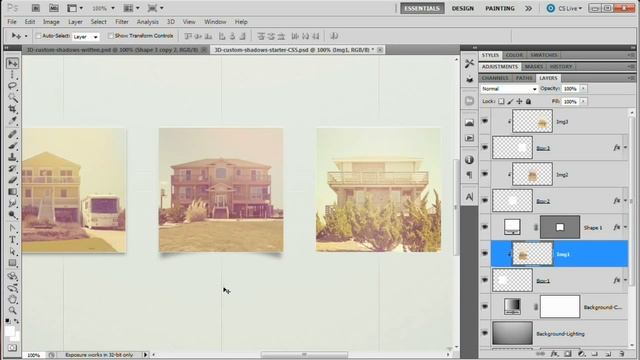
Task: Open the Character panel dock icon
Action: (469, 197)
